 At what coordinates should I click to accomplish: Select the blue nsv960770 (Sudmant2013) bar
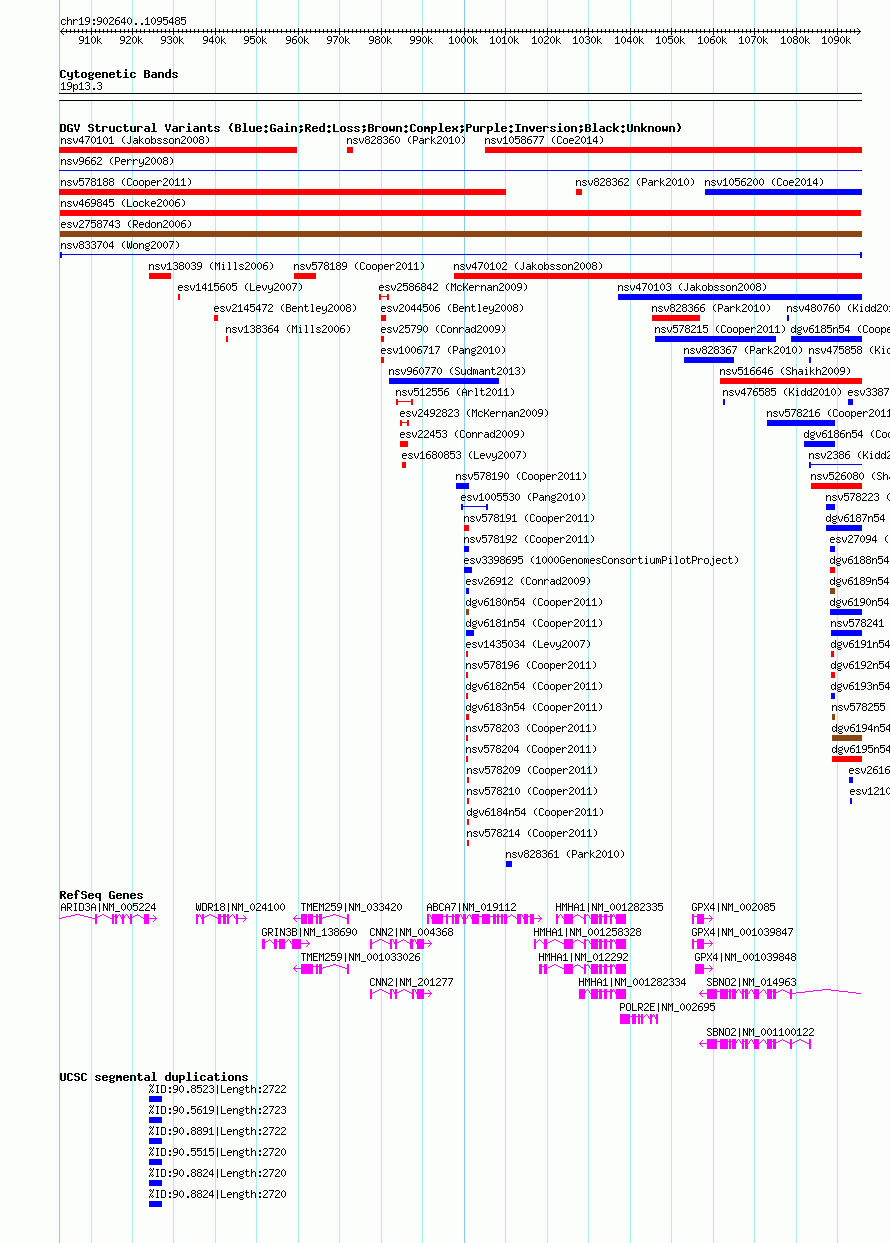coord(444,381)
